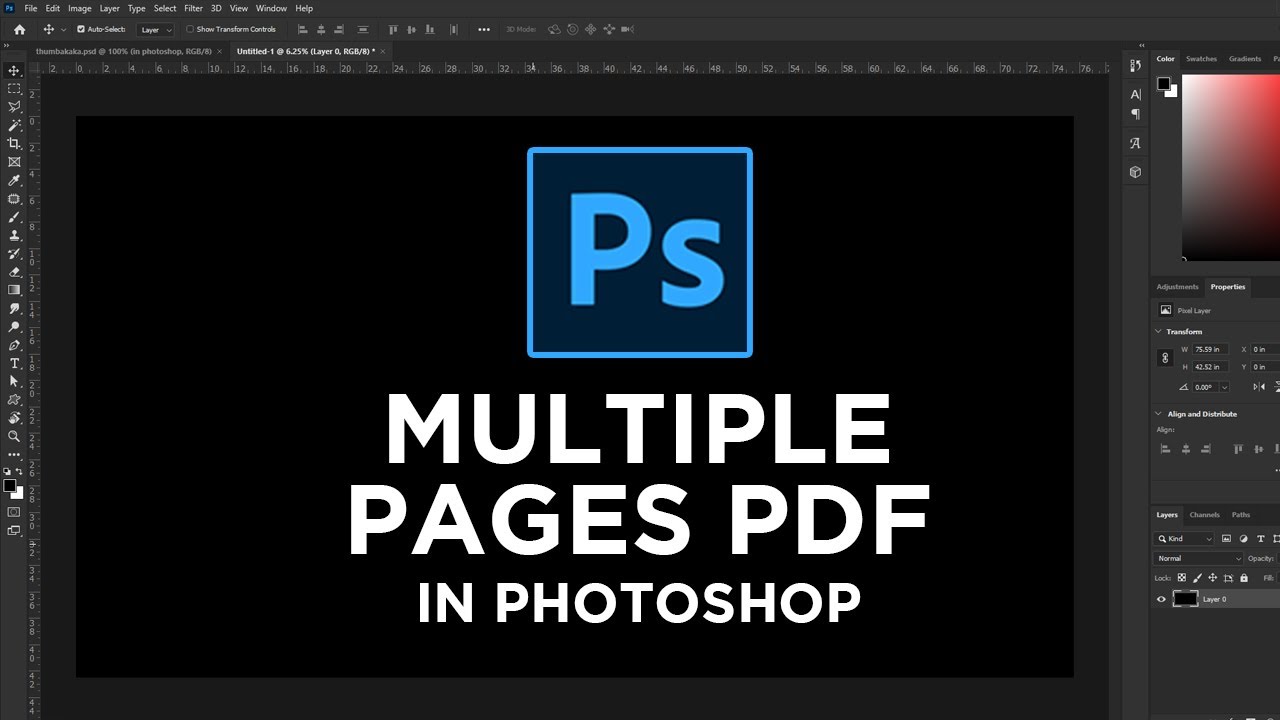Screen dimensions: 1280x720
Task: Select the Horizontal Type tool
Action: pos(14,363)
